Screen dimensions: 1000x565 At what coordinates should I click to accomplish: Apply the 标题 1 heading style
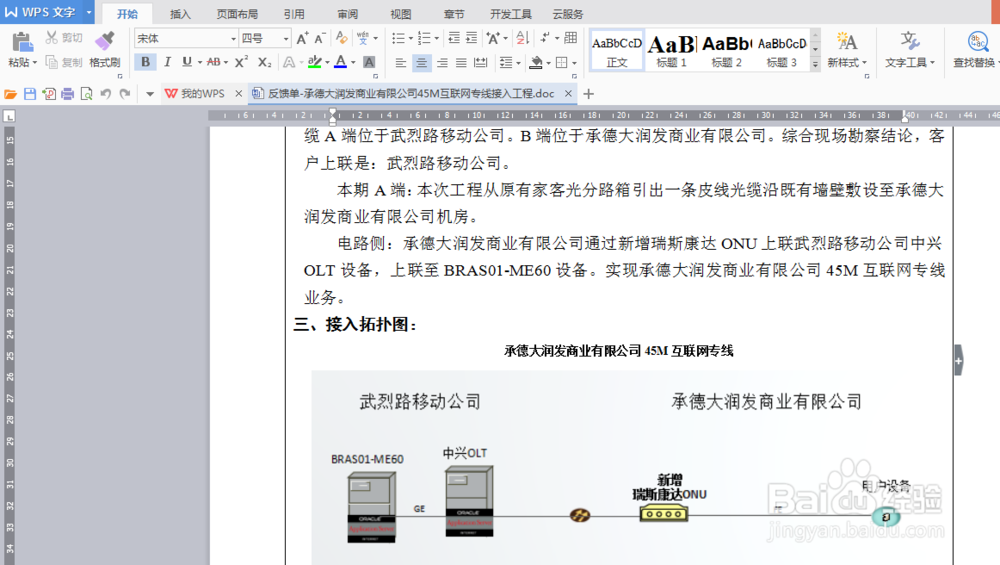672,50
